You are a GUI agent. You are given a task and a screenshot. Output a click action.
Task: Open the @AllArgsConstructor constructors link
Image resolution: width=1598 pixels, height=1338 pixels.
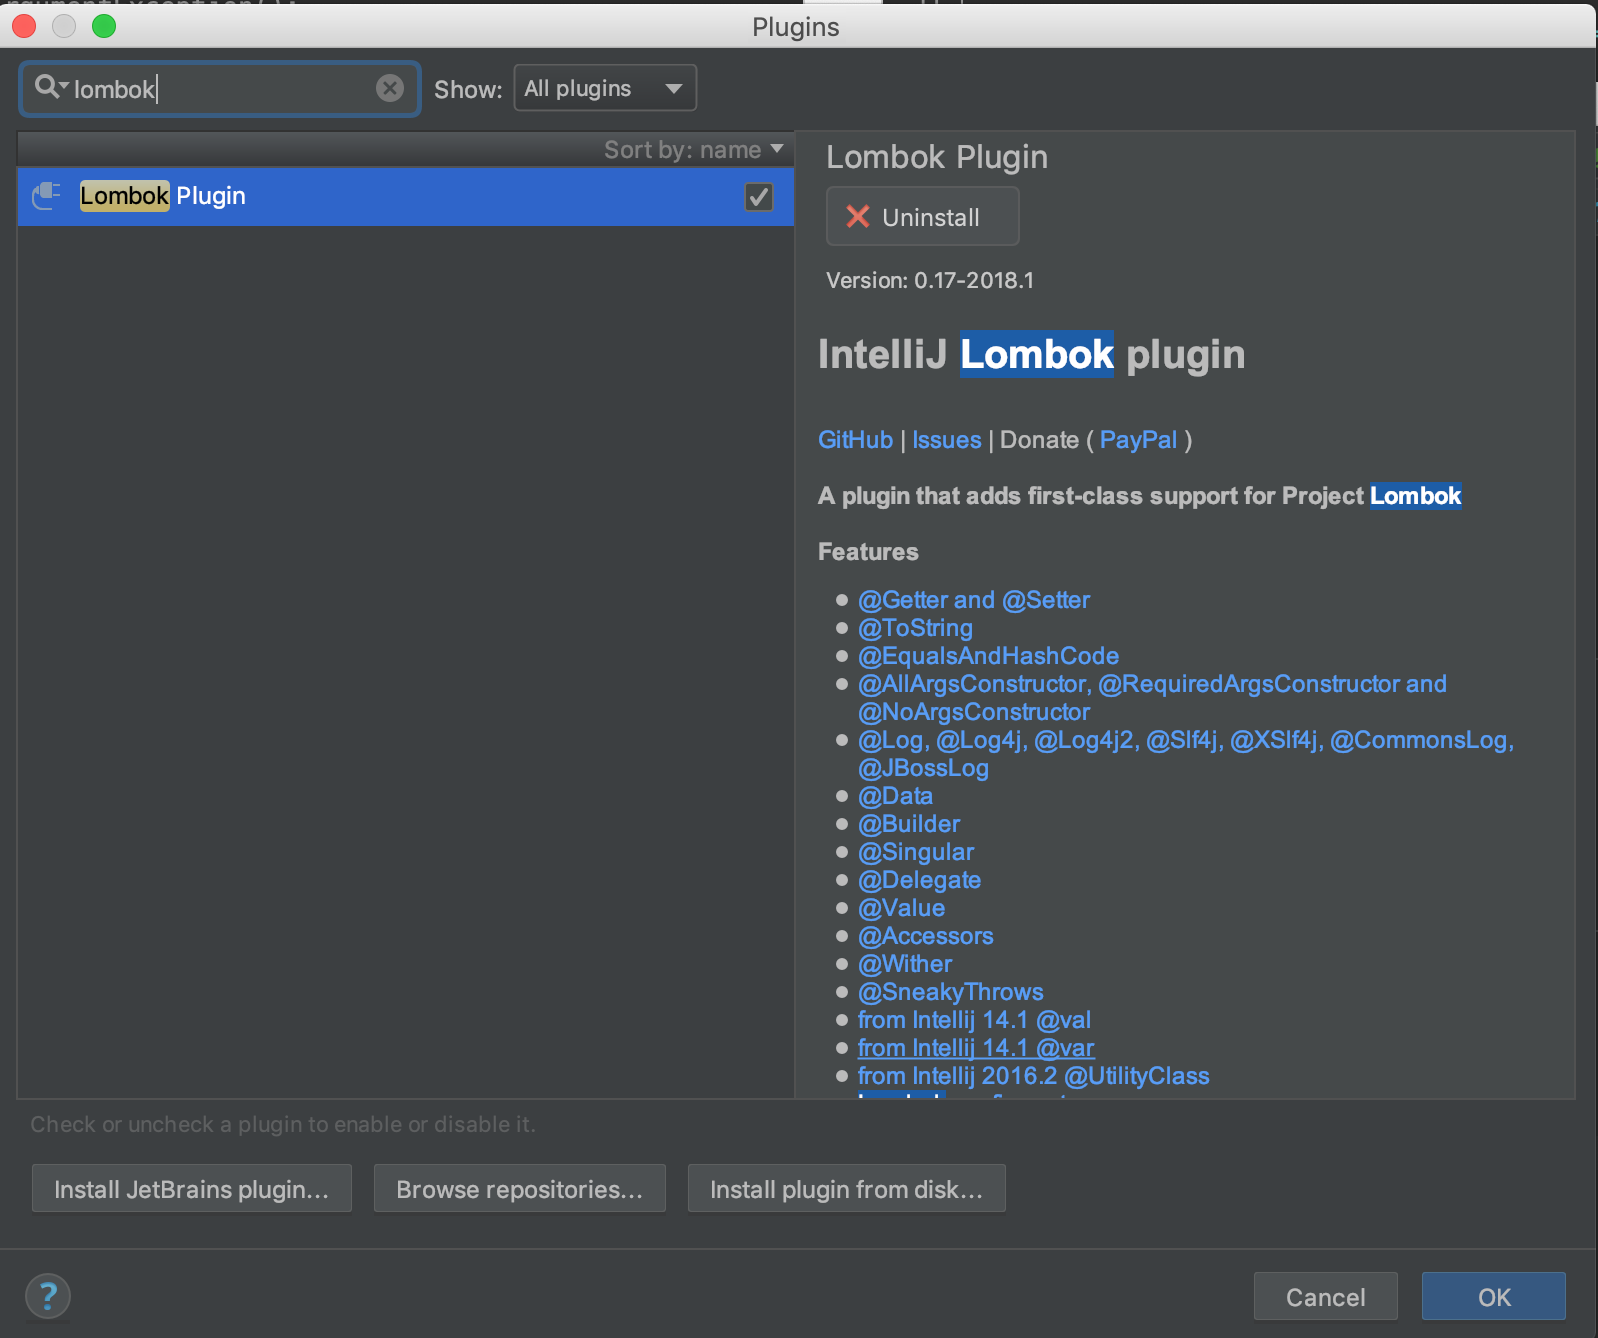click(x=1152, y=698)
